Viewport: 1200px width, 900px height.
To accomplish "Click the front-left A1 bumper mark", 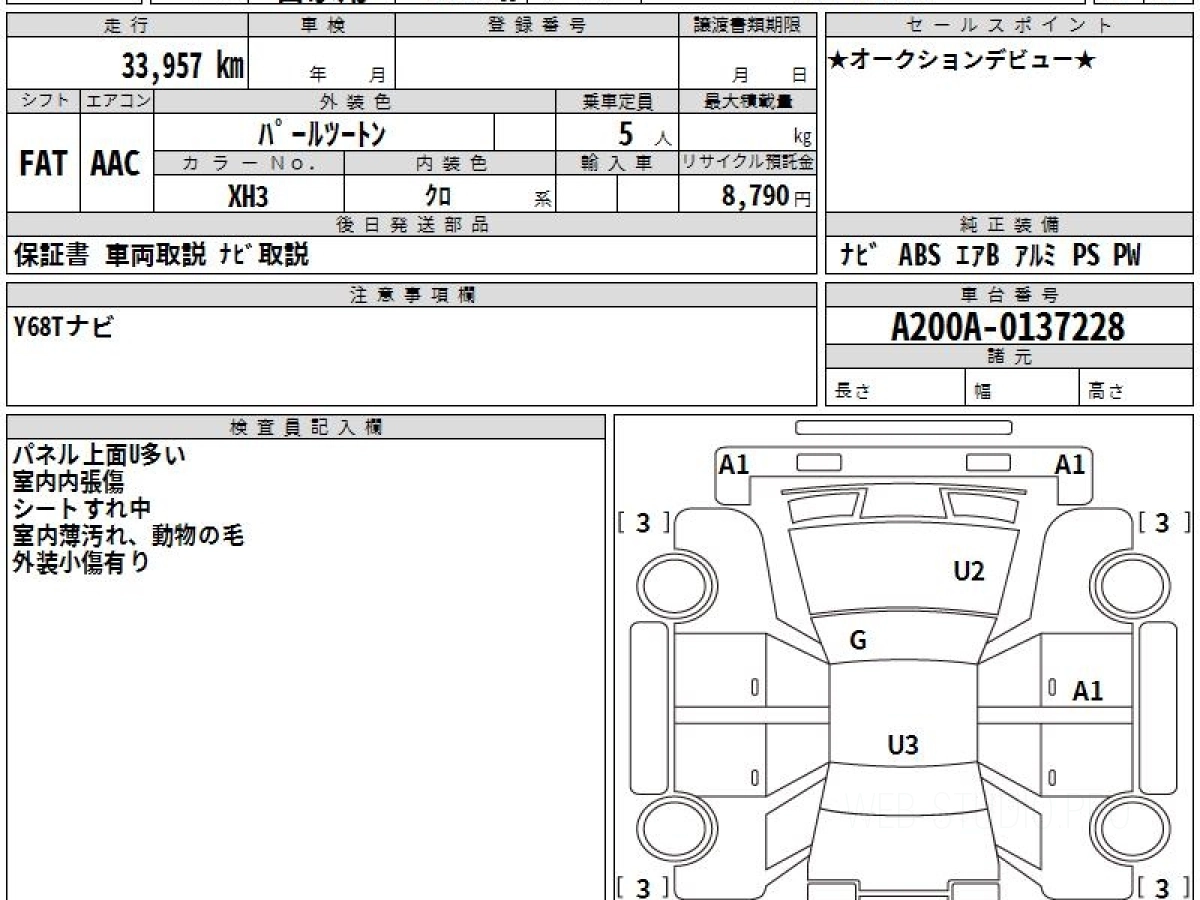I will coord(735,464).
